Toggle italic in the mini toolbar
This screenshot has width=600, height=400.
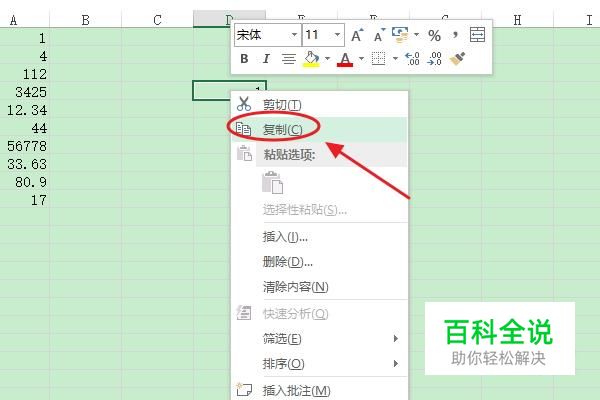click(x=266, y=59)
